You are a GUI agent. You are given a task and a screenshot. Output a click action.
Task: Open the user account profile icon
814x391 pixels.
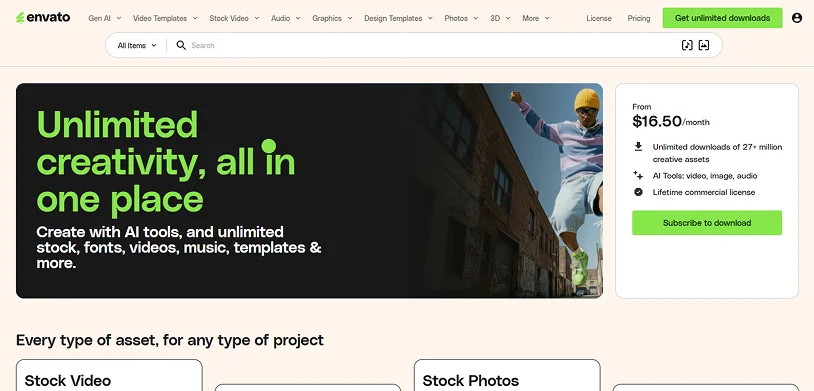(x=797, y=18)
